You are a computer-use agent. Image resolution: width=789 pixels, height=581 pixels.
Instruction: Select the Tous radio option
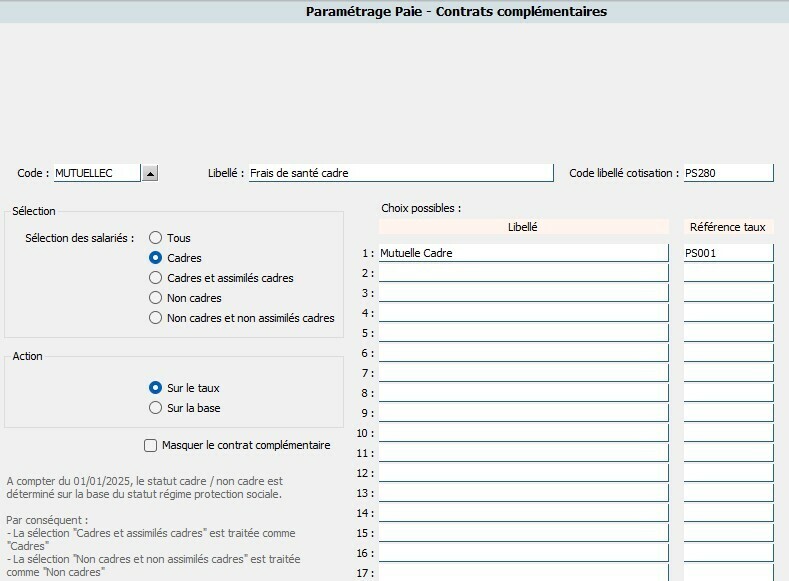coord(155,237)
